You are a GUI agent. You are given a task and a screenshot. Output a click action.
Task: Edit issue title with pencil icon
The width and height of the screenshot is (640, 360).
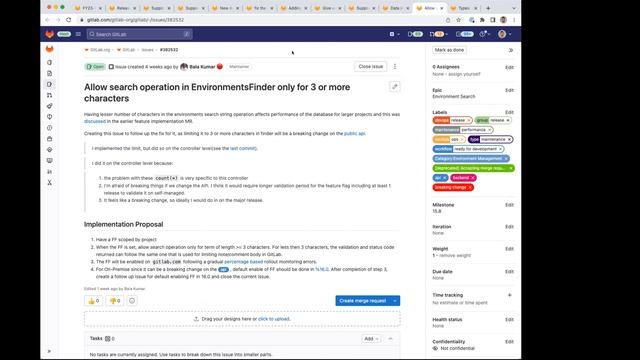[394, 87]
